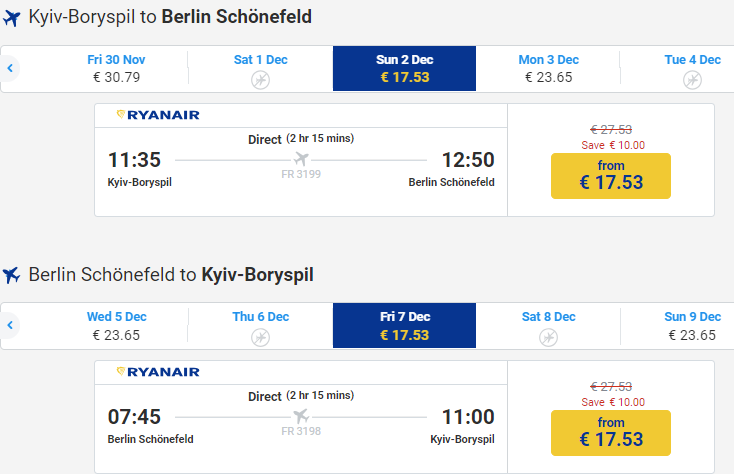Image resolution: width=734 pixels, height=474 pixels.
Task: Switch to the Sun 9 Dec return date
Action: (x=690, y=325)
